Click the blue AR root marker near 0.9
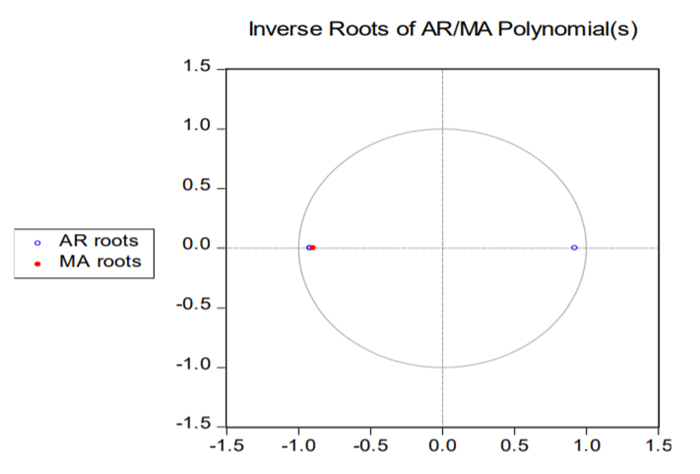The width and height of the screenshot is (700, 474). [574, 247]
